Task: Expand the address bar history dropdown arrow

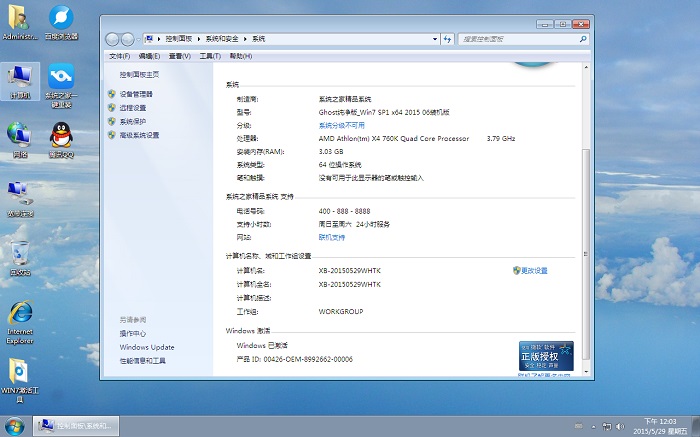Action: tap(433, 38)
